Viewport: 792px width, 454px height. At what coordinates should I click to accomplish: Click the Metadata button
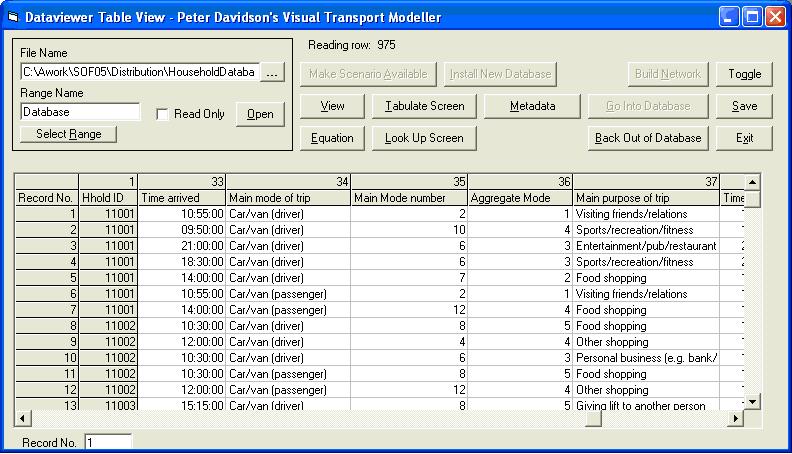532,106
